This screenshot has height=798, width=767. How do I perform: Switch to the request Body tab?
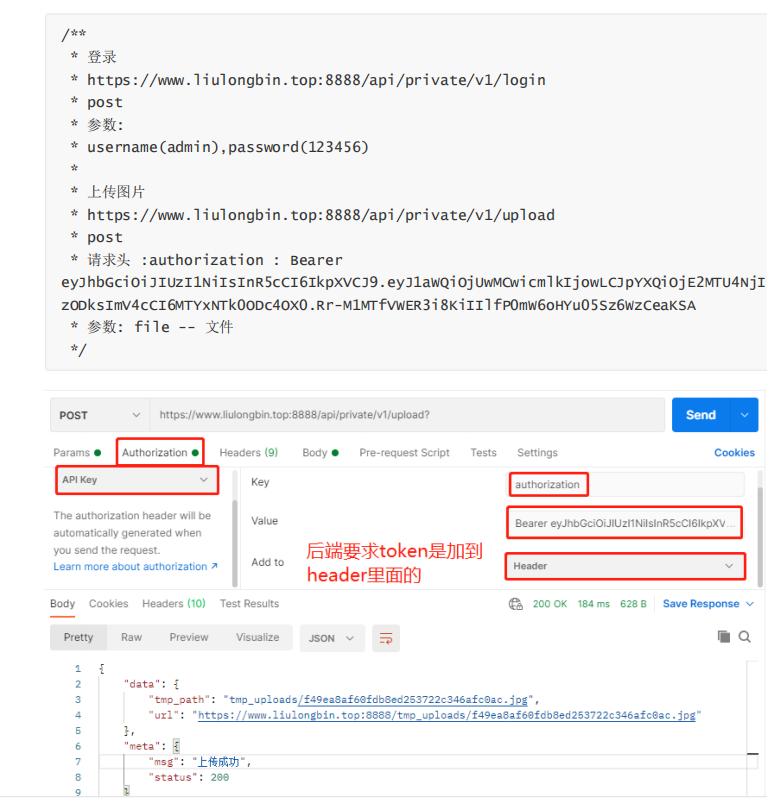[320, 452]
